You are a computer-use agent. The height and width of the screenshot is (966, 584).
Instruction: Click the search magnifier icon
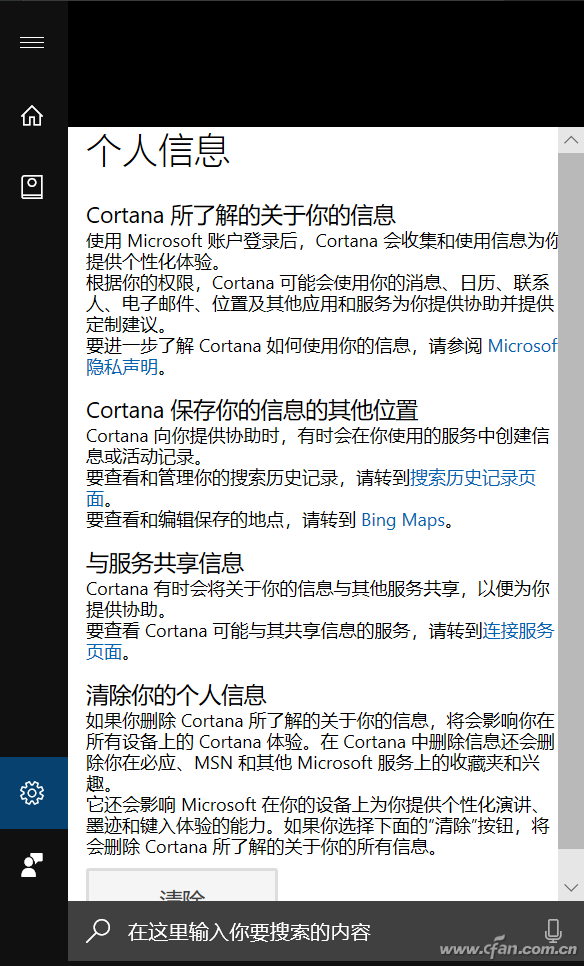[x=97, y=932]
